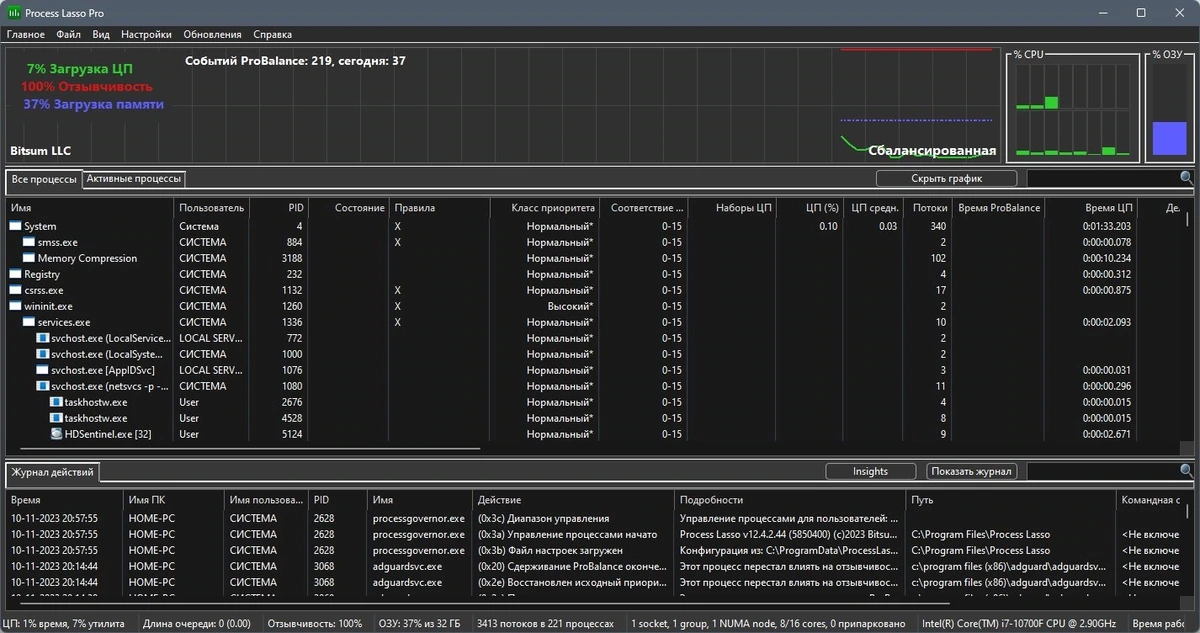Click ОЗУ: 37% из 32 ГБ status entry
The image size is (1200, 633).
pyautogui.click(x=419, y=624)
